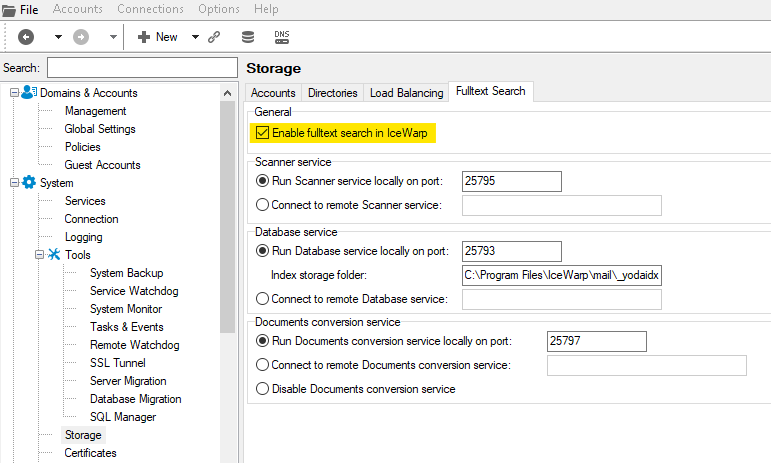Select Policies in the tree
The image size is (771, 463).
click(x=83, y=147)
